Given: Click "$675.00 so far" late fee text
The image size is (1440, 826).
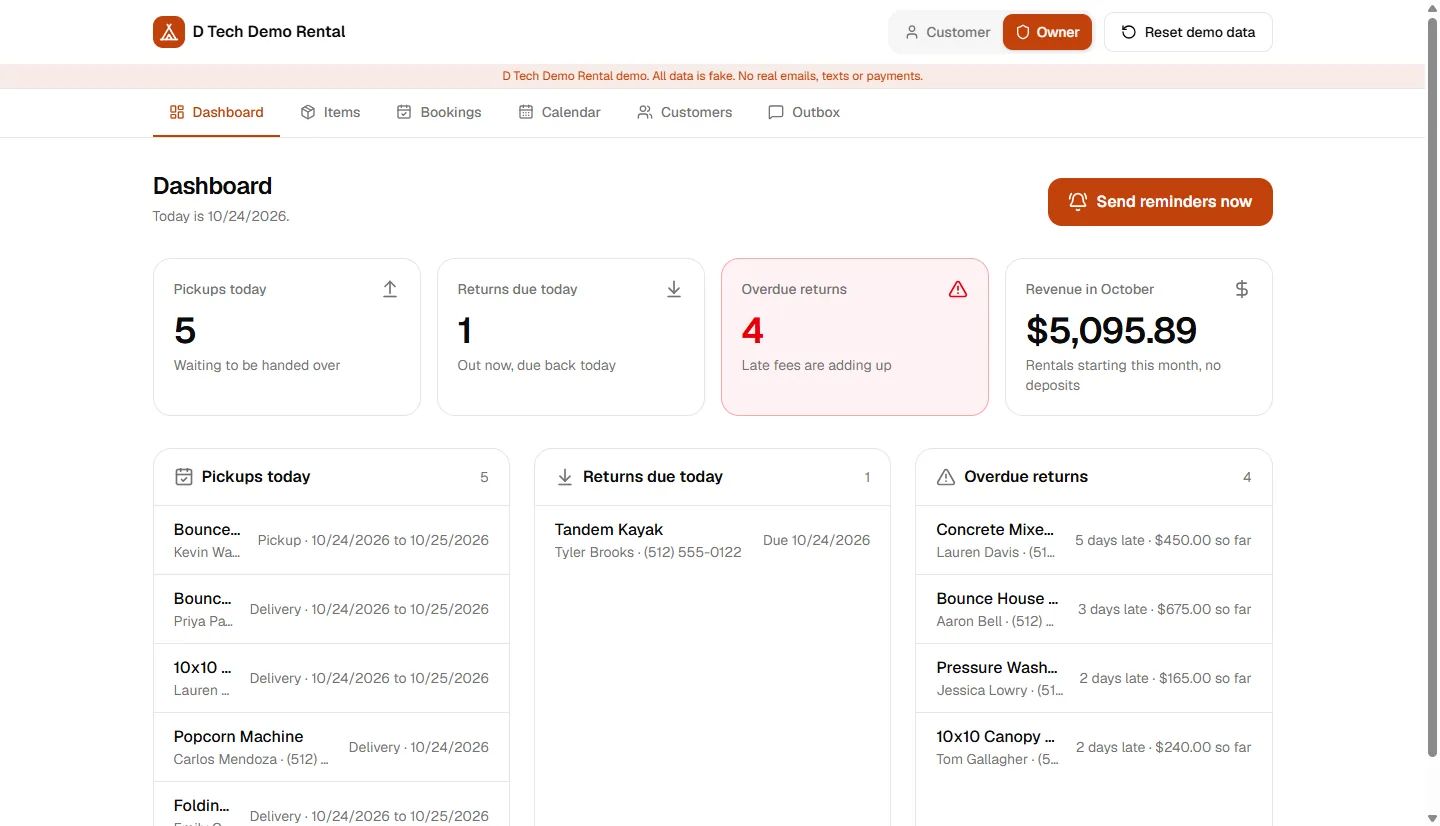Looking at the screenshot, I should (1204, 609).
